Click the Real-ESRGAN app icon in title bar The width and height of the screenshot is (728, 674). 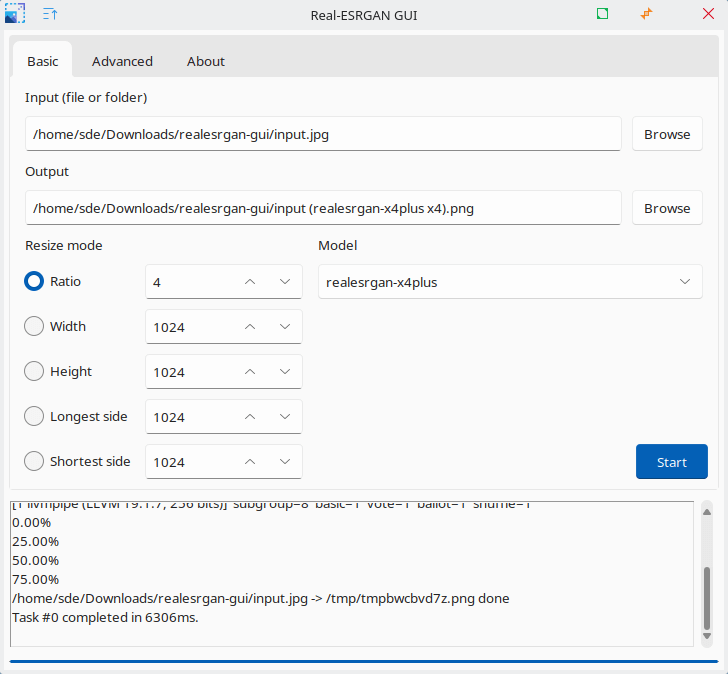coord(14,14)
